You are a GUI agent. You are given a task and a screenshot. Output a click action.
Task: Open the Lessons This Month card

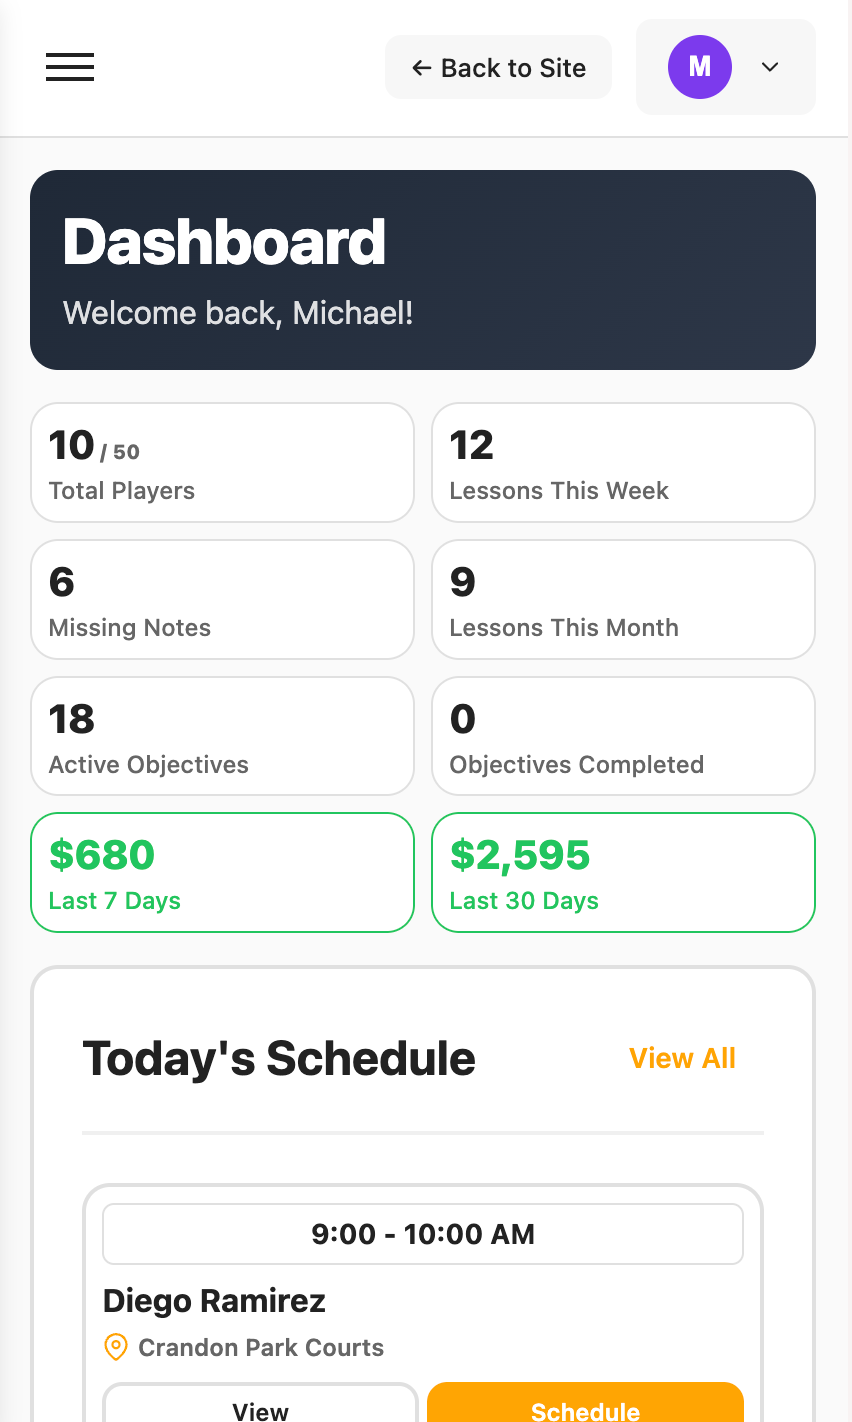tap(623, 599)
